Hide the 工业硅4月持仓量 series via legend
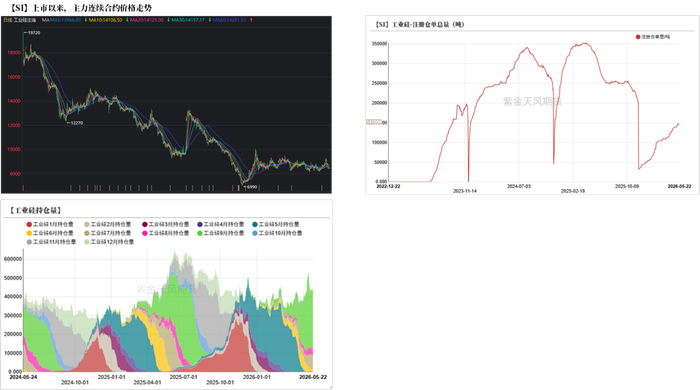Viewport: 700px width, 390px height. [221, 224]
